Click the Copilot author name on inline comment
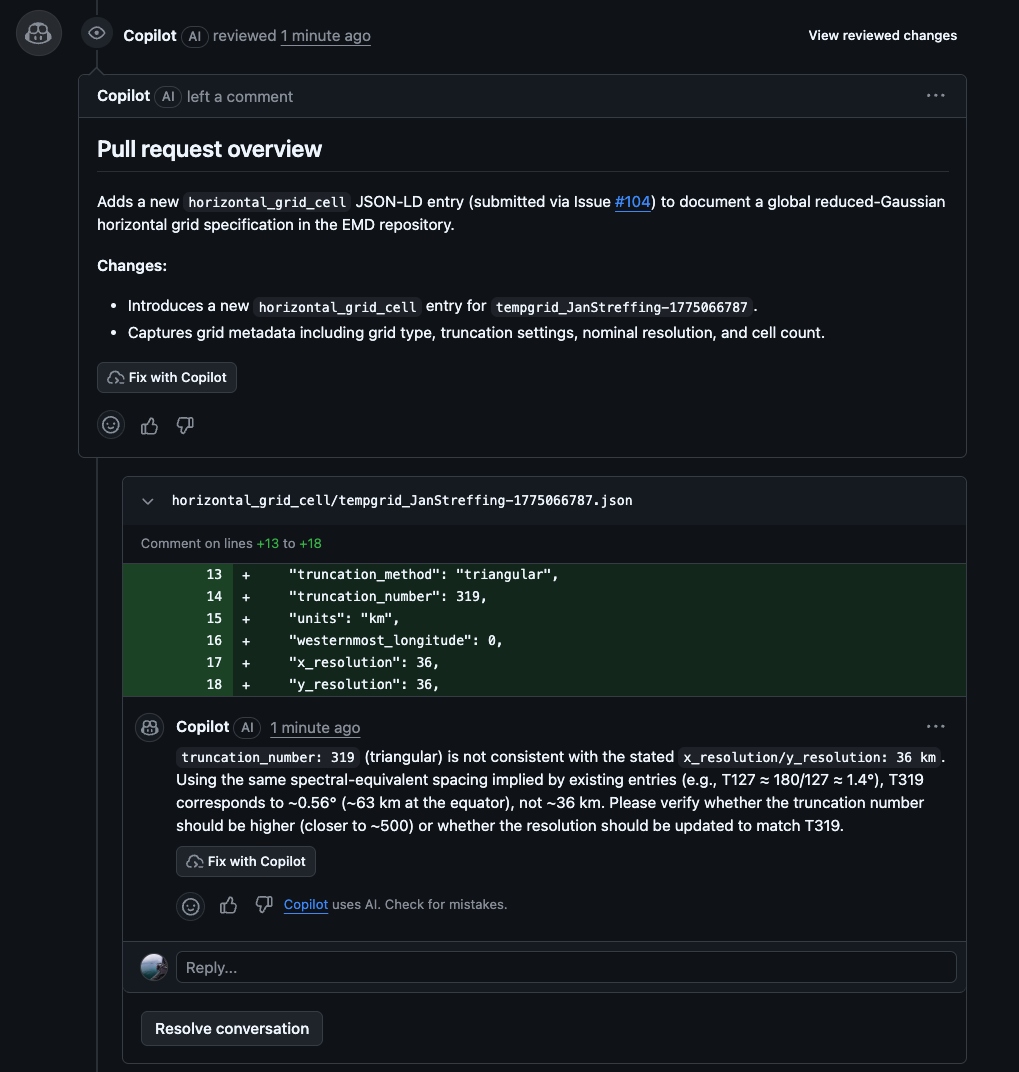The width and height of the screenshot is (1019, 1072). point(202,727)
